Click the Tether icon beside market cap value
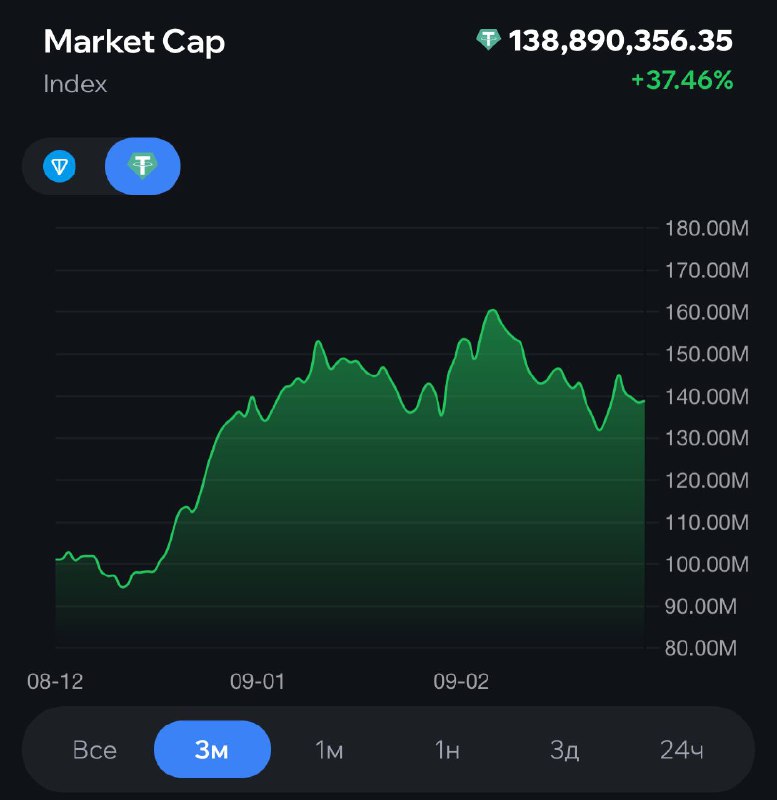The height and width of the screenshot is (800, 777). 488,40
